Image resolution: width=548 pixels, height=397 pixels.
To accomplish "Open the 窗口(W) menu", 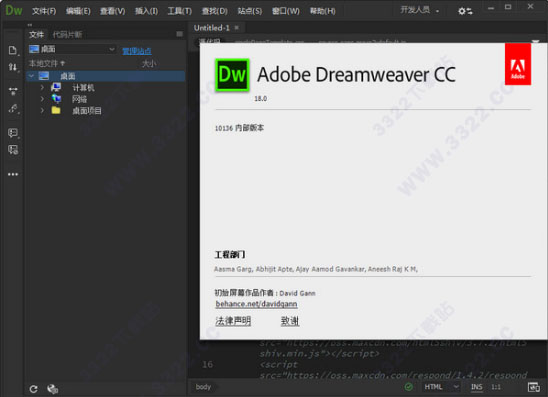I will [286, 11].
